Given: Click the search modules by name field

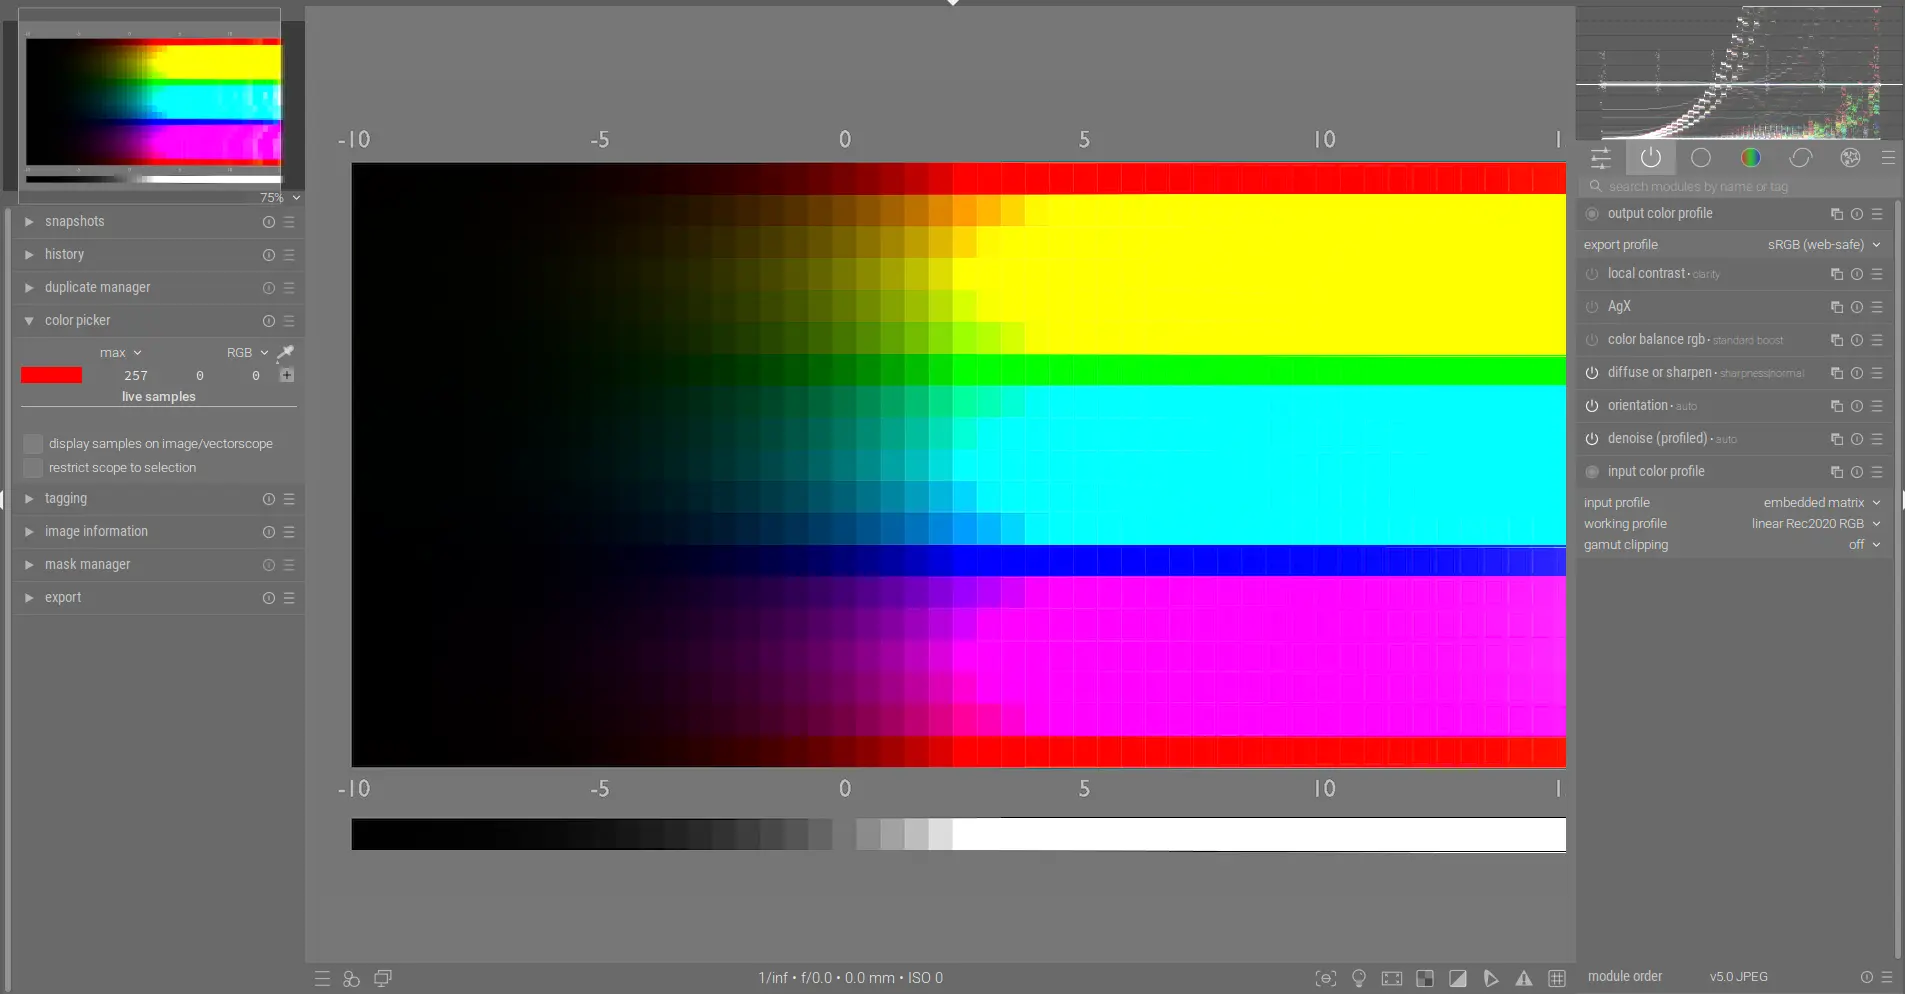Looking at the screenshot, I should (1740, 186).
